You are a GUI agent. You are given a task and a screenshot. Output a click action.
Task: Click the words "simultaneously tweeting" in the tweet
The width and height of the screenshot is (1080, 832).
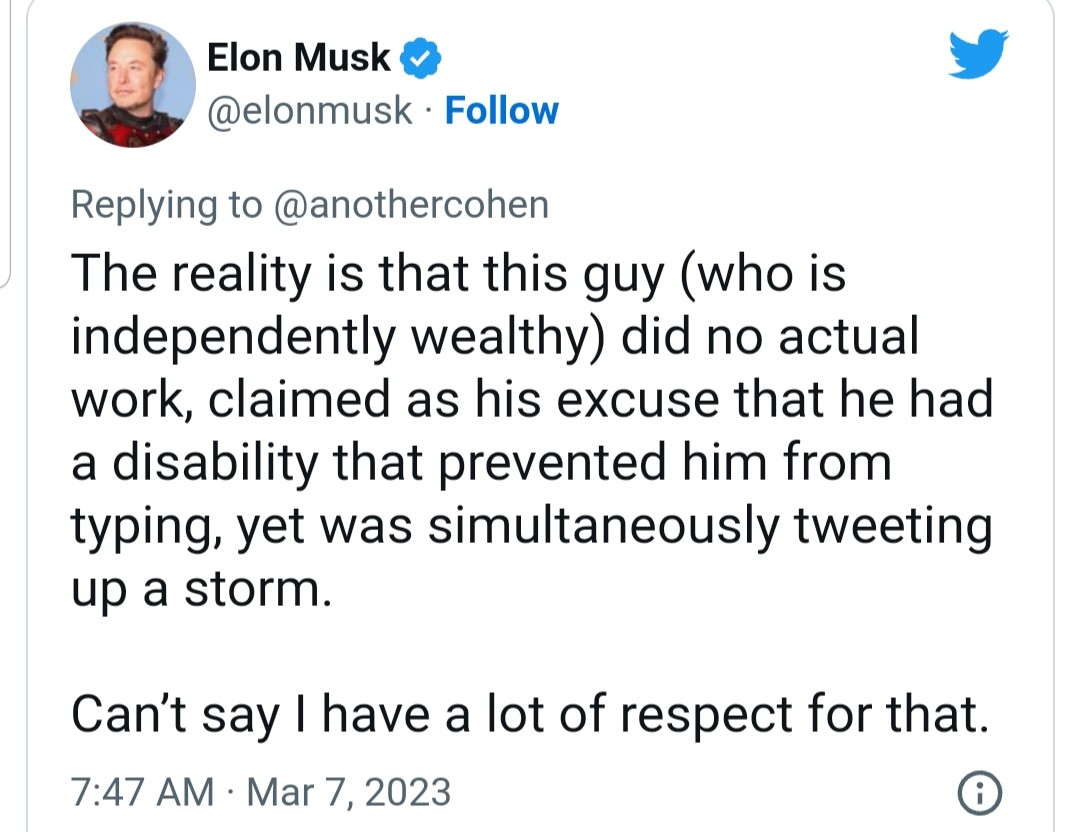click(710, 526)
